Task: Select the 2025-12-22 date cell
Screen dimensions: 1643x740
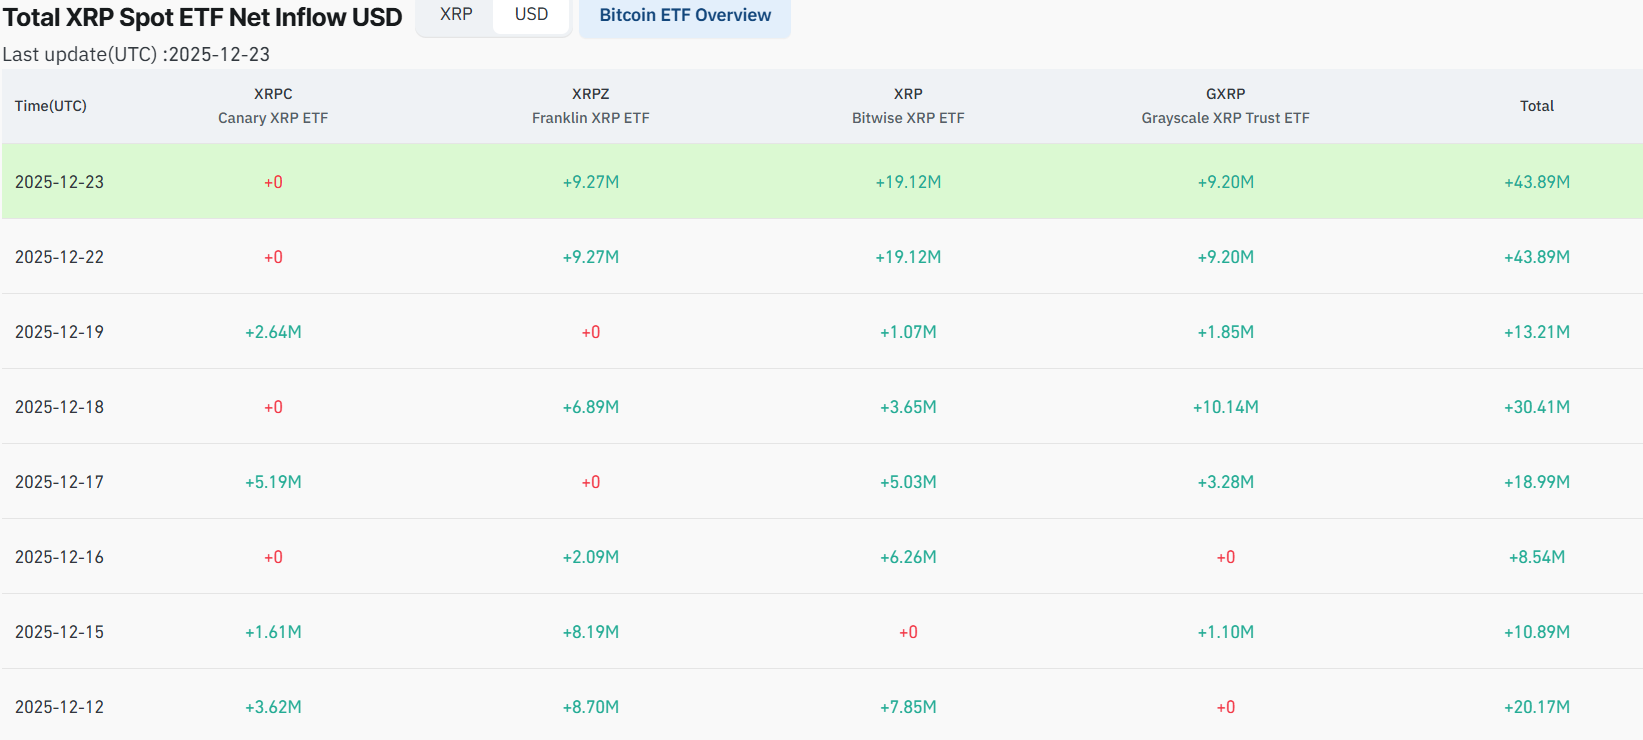Action: [x=60, y=257]
